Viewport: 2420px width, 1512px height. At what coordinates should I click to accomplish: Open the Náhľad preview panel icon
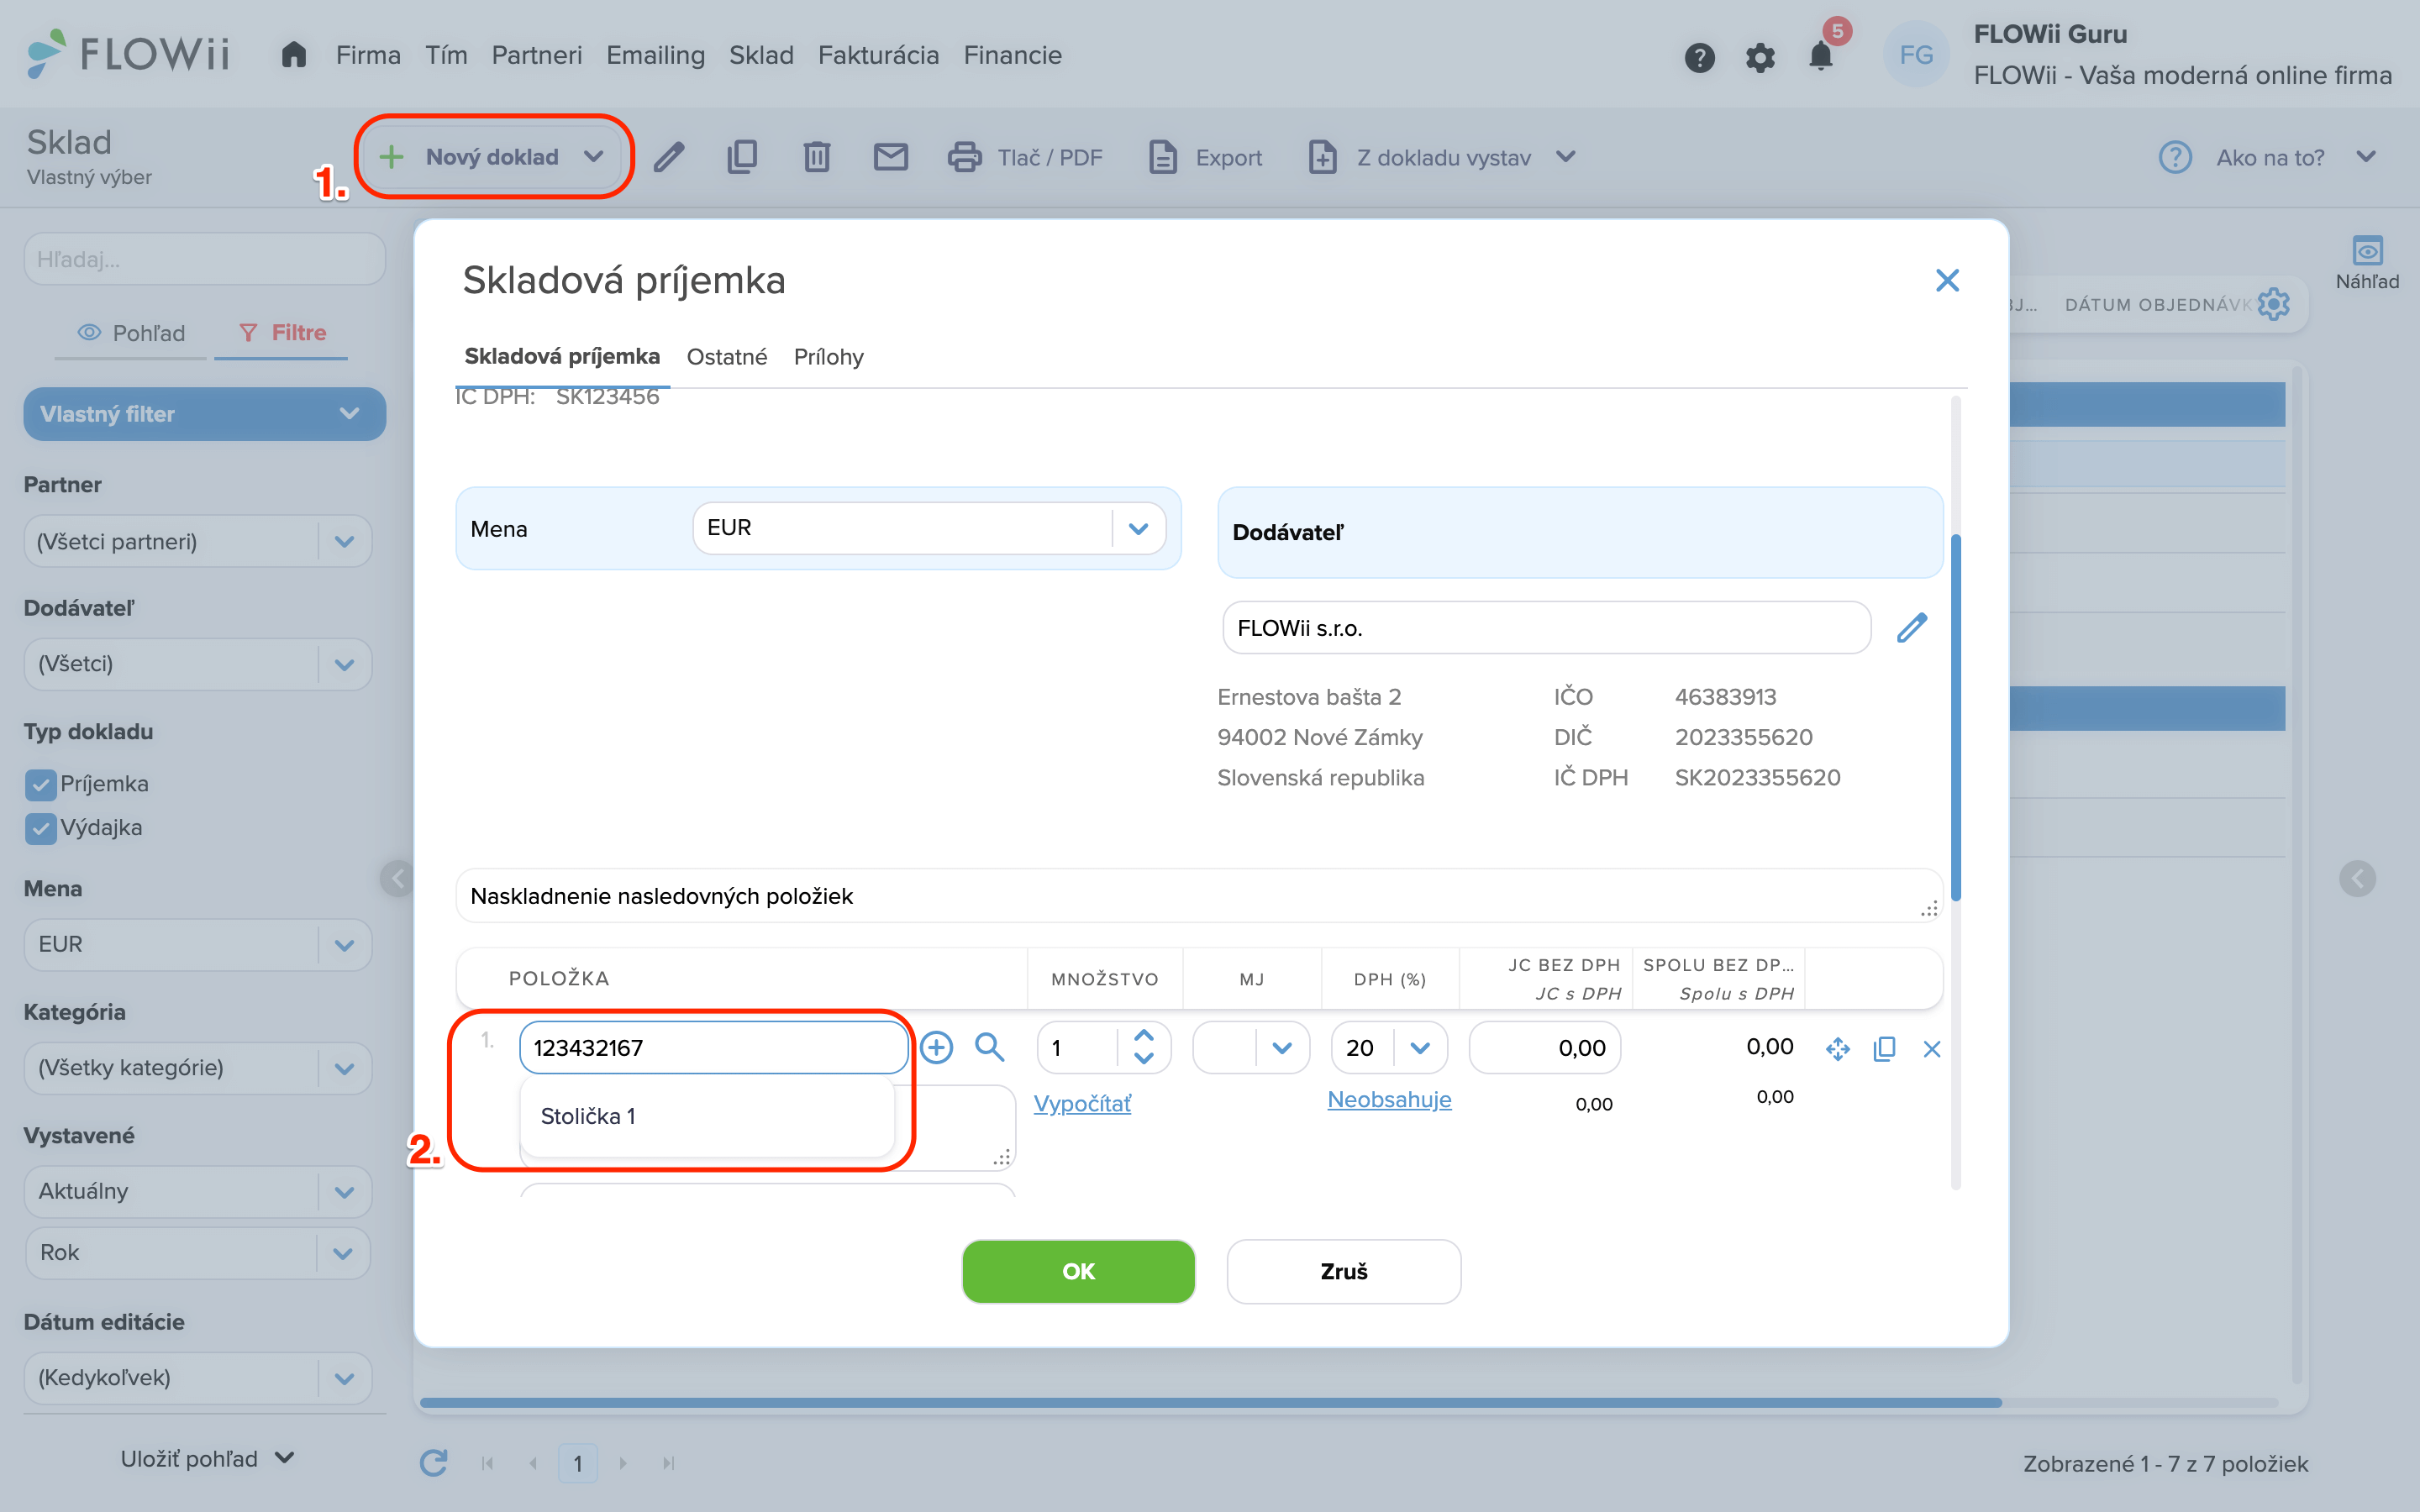pyautogui.click(x=2367, y=263)
